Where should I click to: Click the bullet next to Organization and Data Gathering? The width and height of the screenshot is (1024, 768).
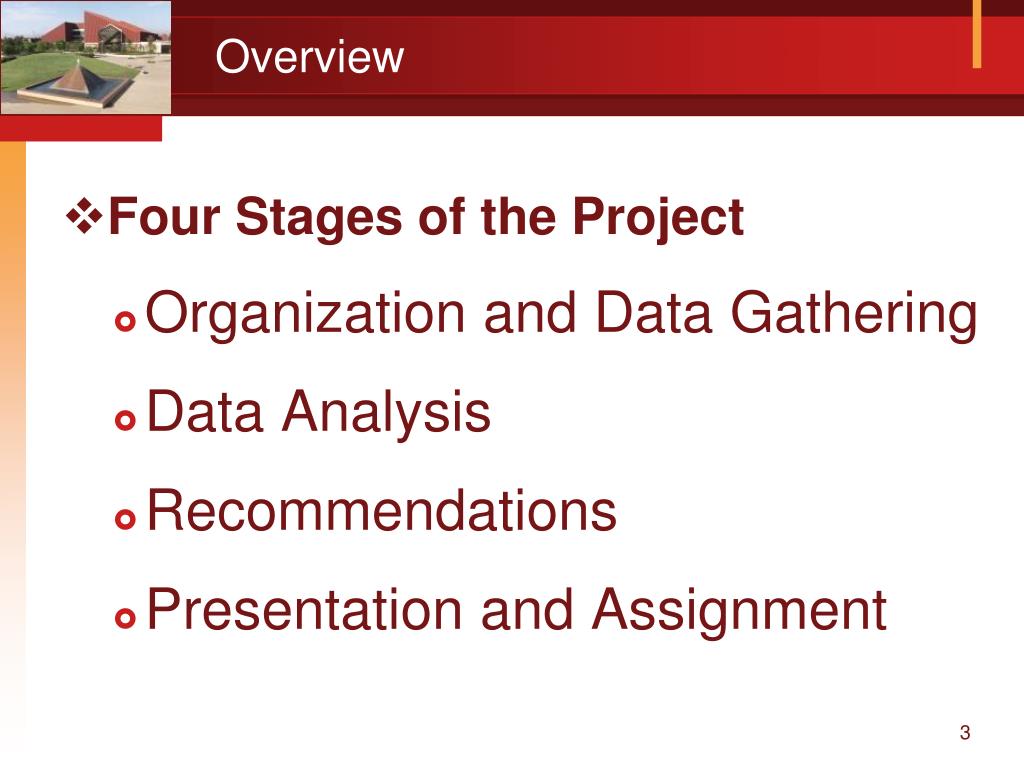(125, 321)
